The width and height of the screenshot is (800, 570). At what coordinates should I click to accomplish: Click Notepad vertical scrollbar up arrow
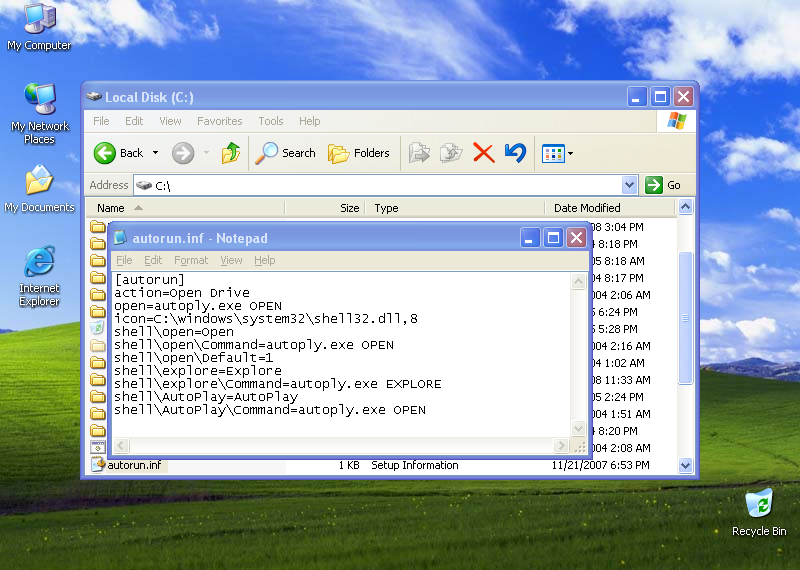(x=578, y=281)
